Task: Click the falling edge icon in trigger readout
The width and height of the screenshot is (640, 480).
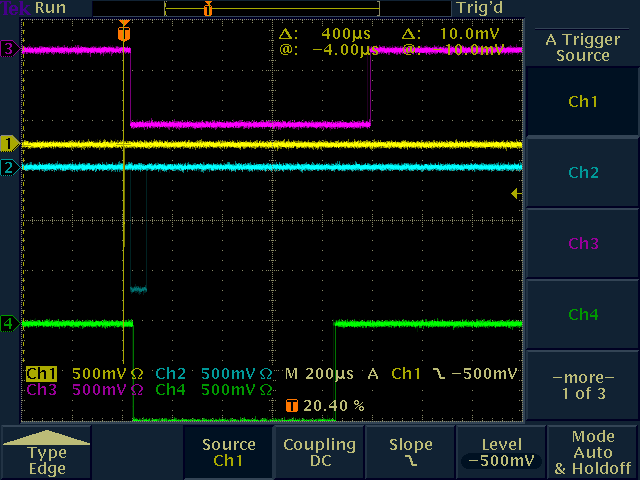Action: click(439, 373)
